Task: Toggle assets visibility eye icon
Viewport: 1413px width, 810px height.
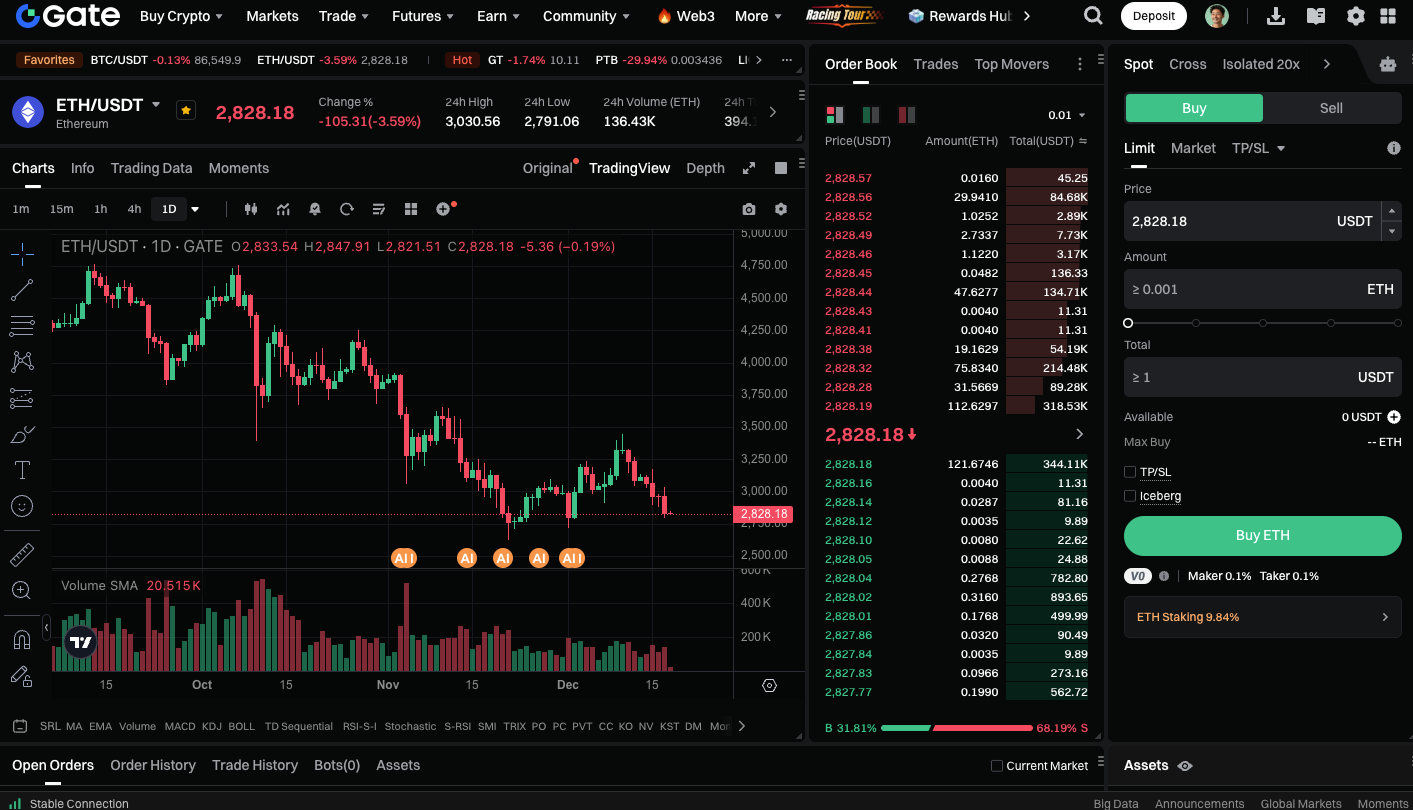Action: pos(1185,766)
